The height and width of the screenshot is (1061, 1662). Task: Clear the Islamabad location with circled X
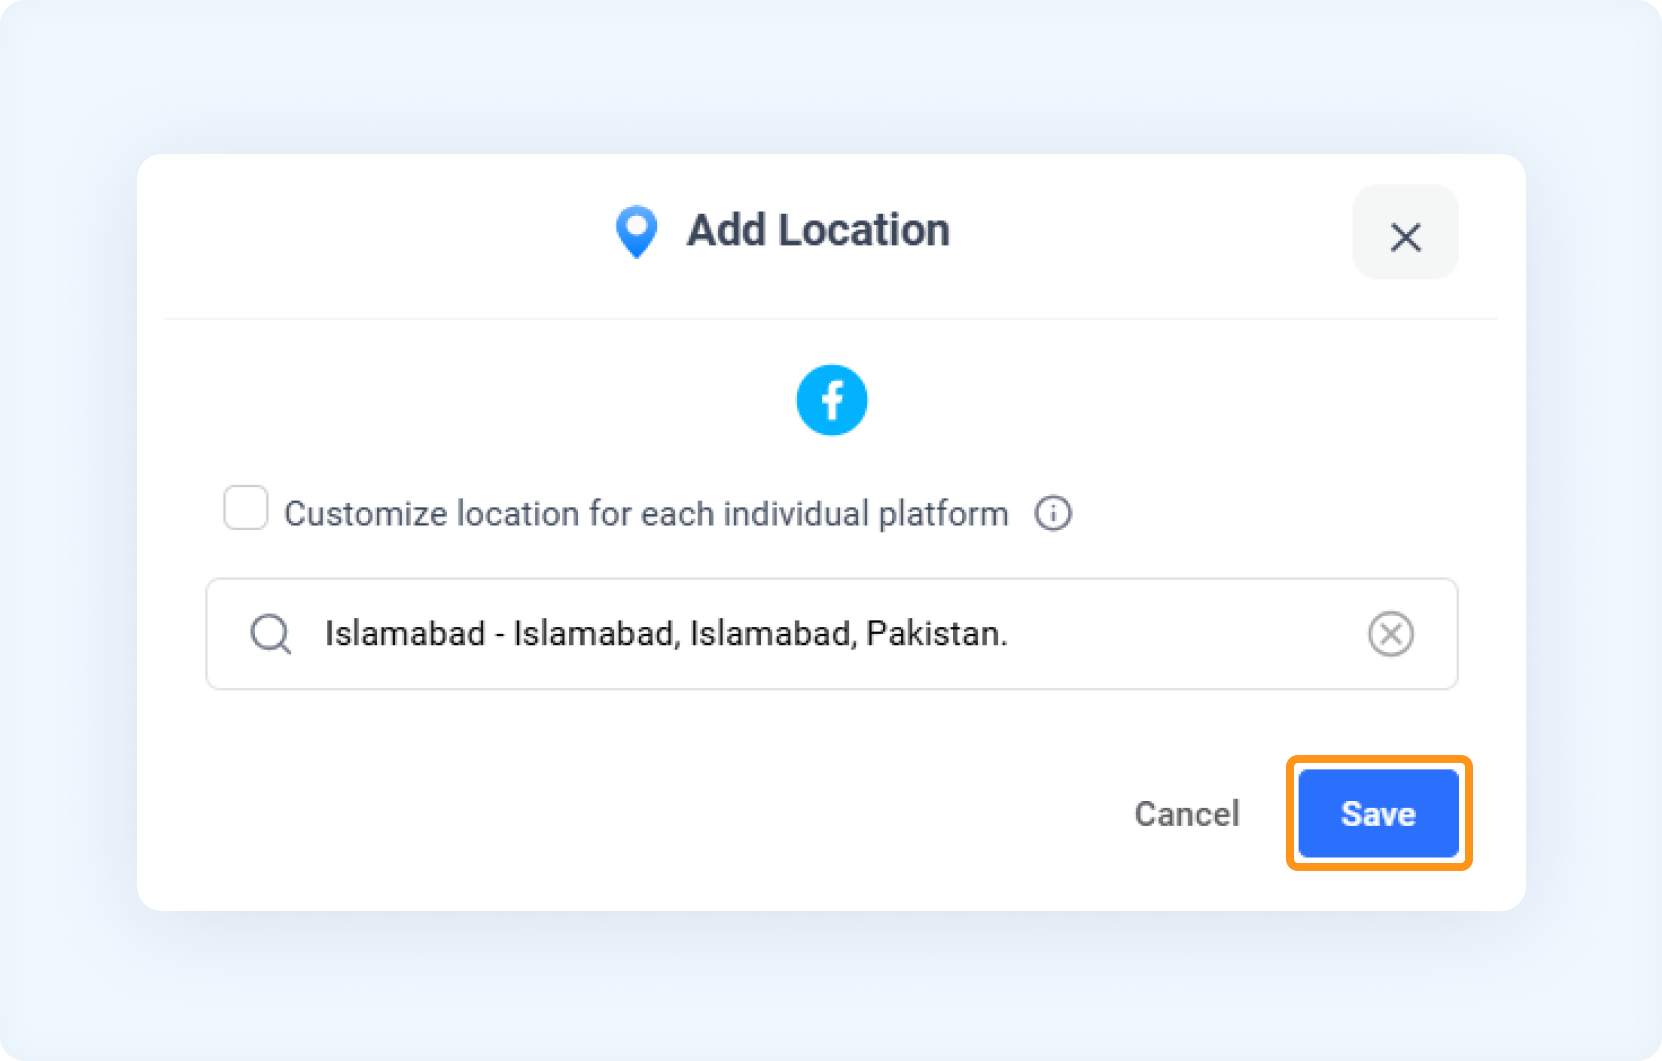1390,634
